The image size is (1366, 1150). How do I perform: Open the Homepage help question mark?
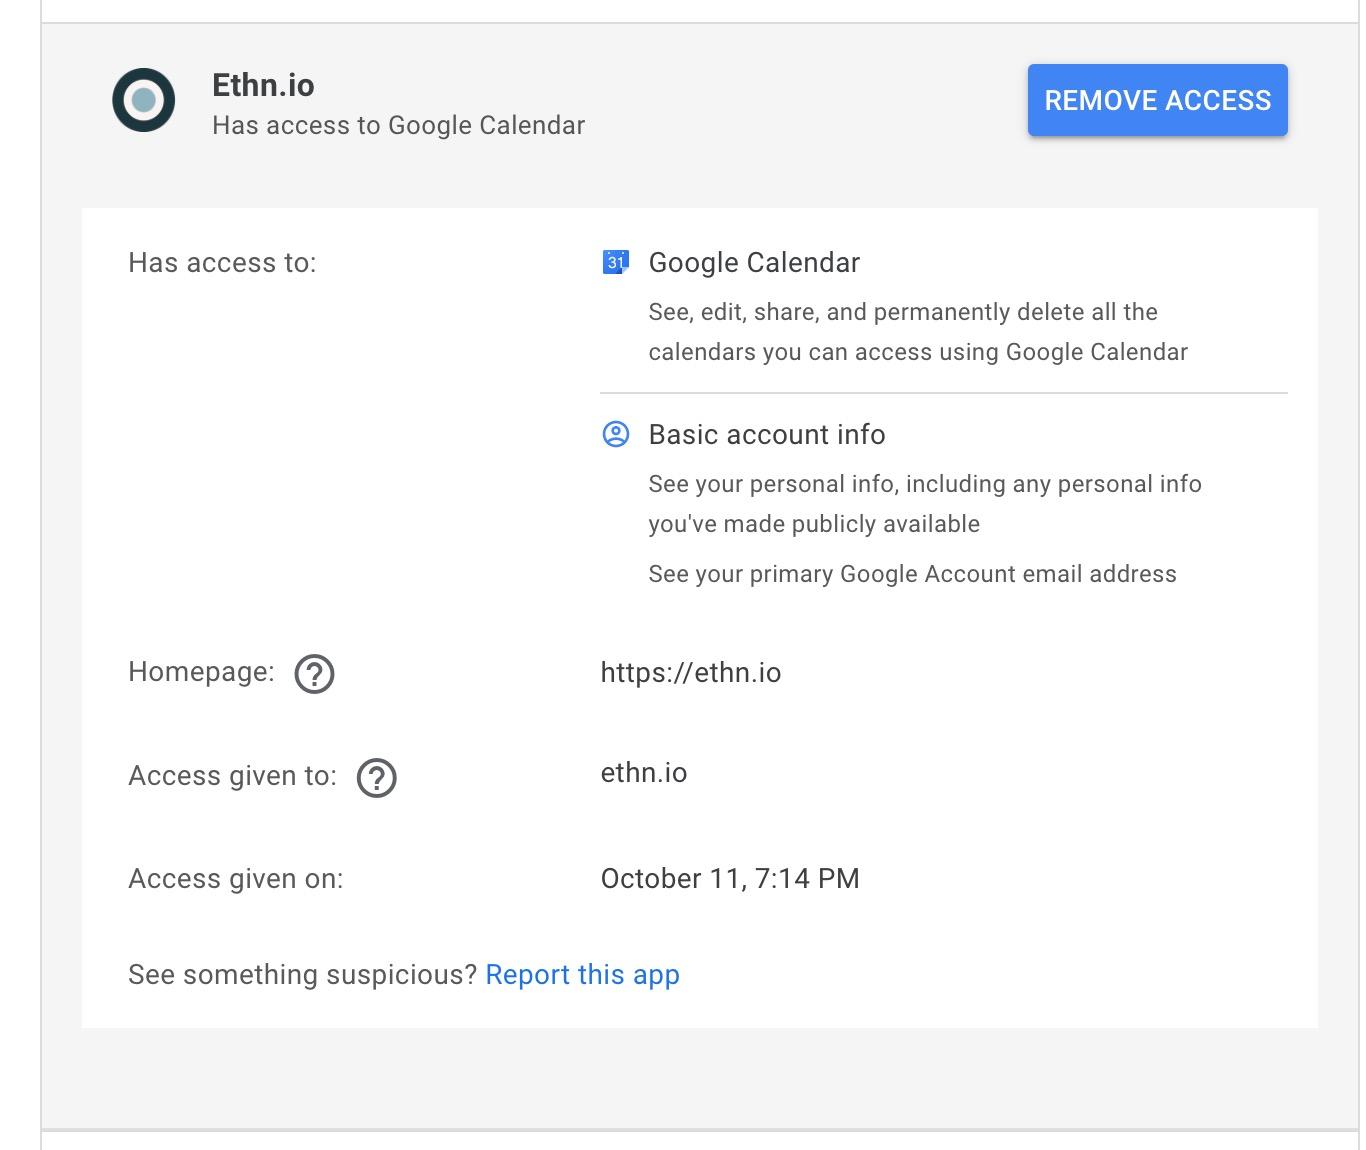[x=314, y=673]
